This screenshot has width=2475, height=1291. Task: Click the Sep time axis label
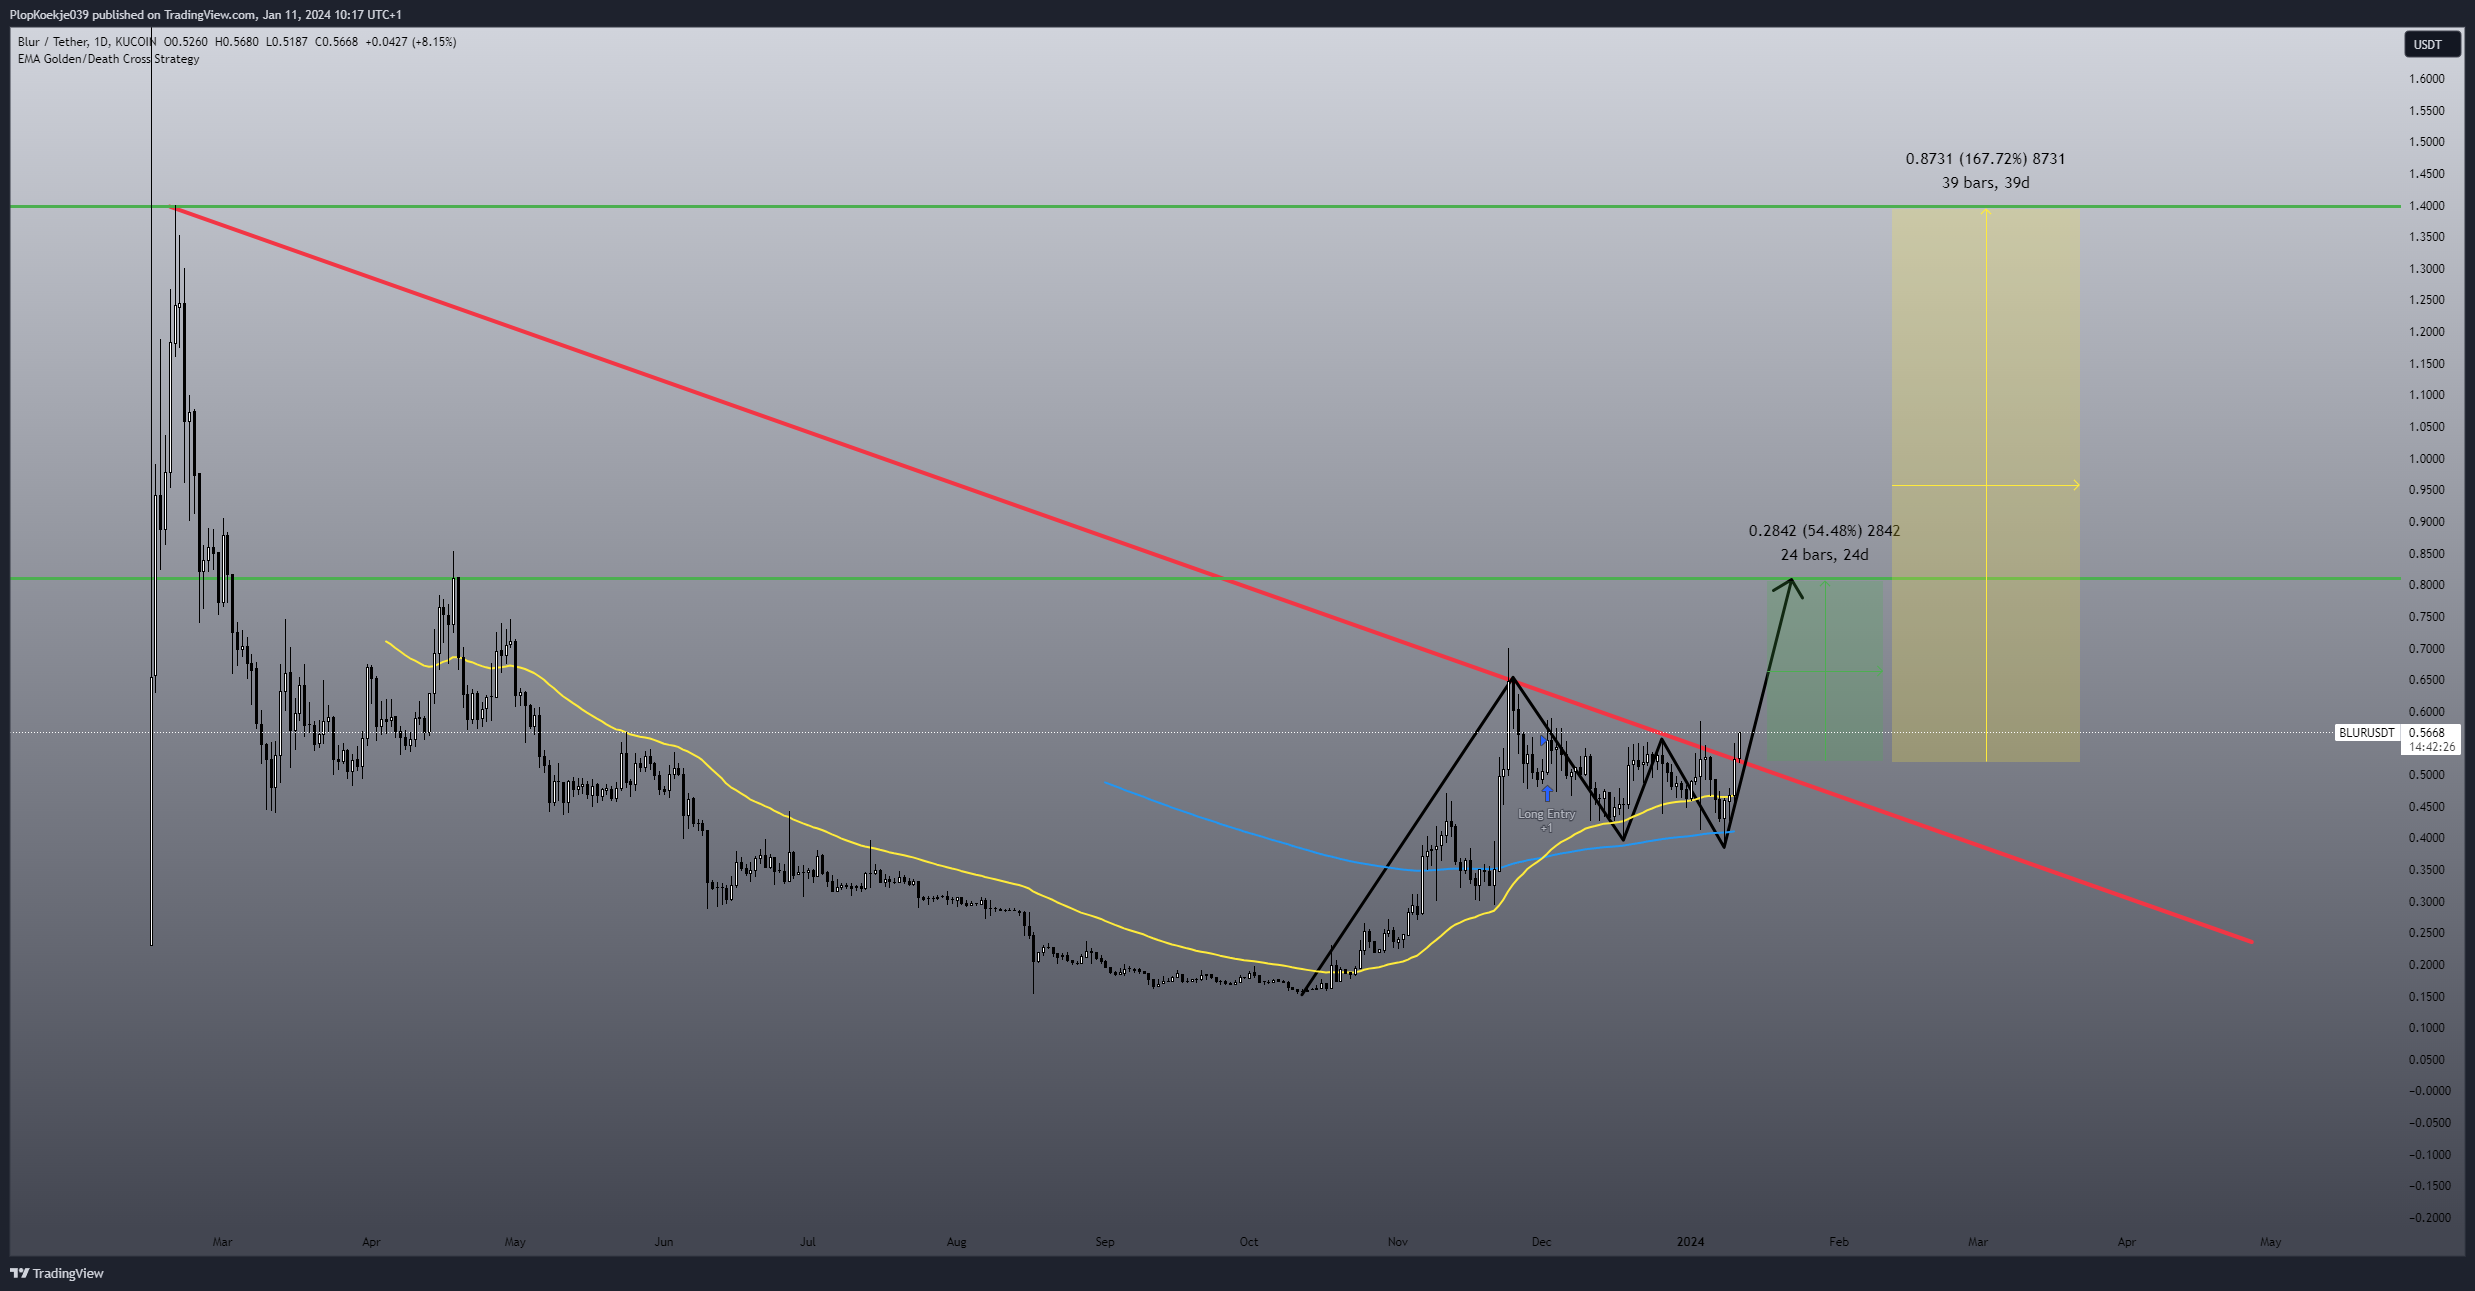(1105, 1242)
